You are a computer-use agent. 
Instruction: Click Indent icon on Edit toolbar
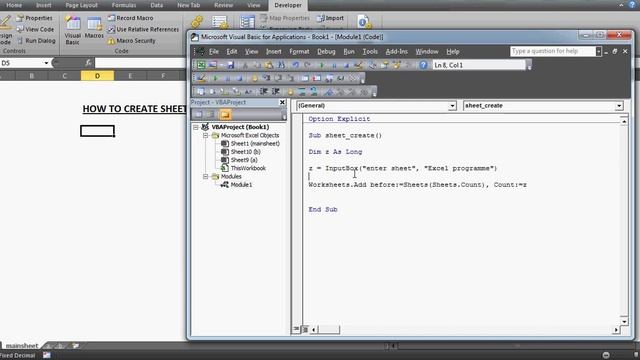[264, 91]
